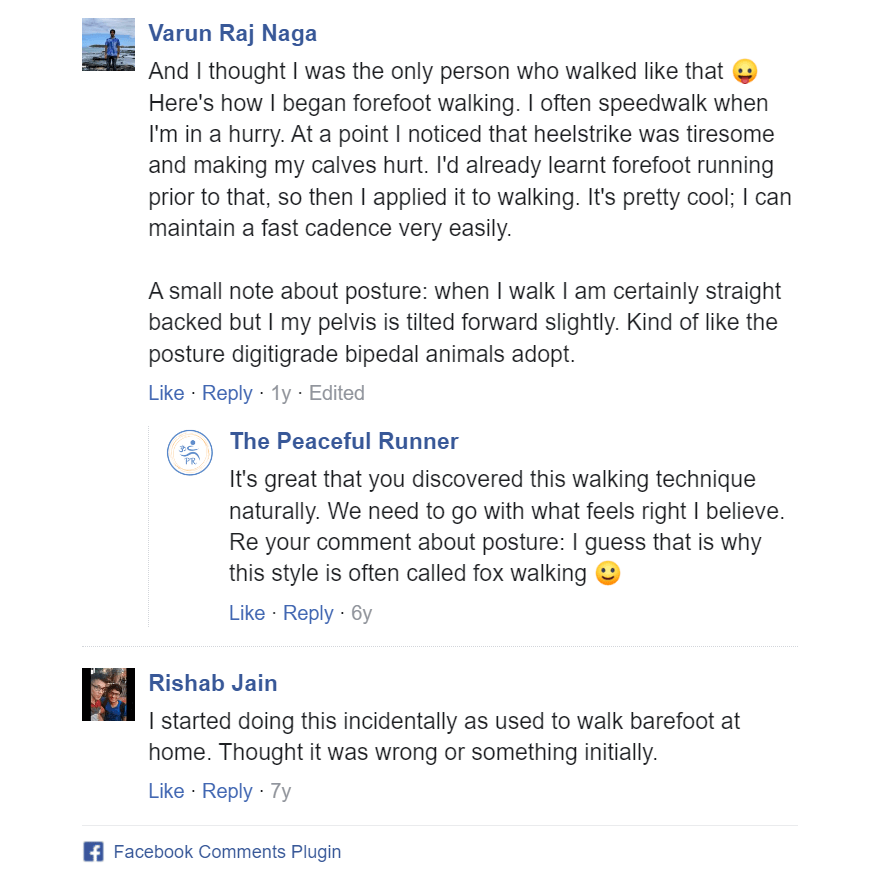Click Rishab Jain's name link
887x884 pixels.
[212, 683]
